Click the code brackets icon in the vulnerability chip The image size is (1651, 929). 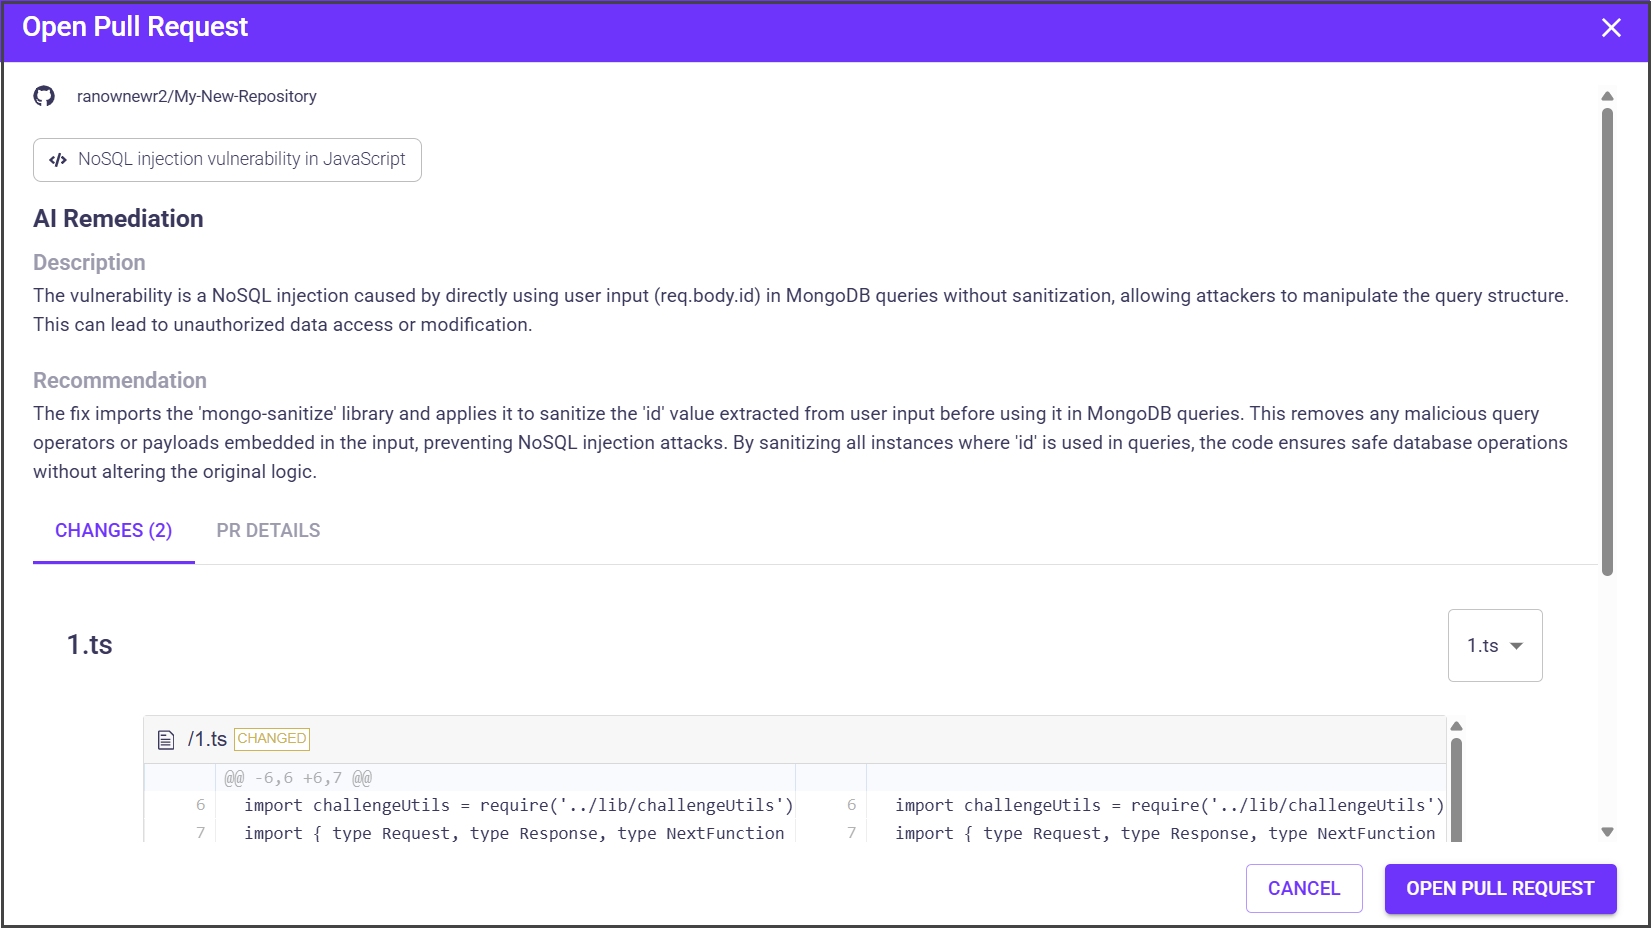click(x=58, y=160)
